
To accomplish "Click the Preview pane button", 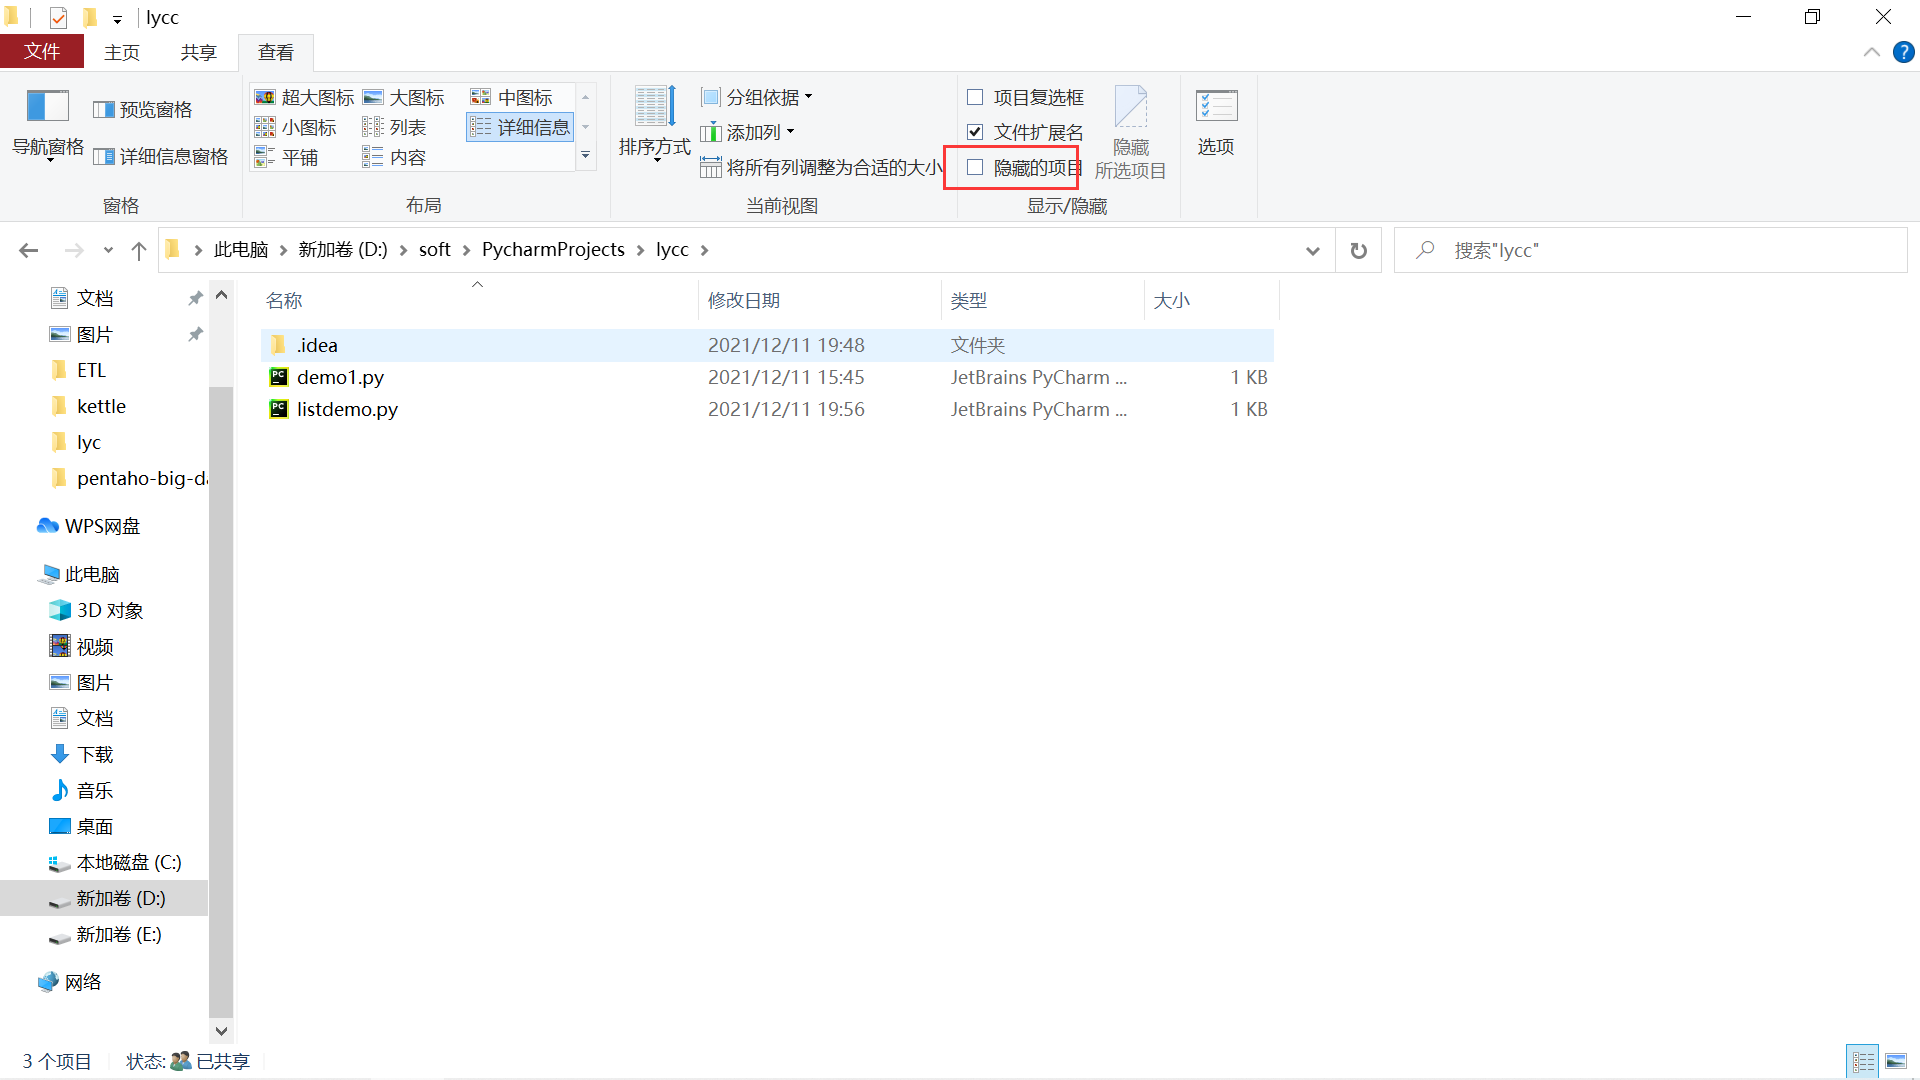I will click(143, 110).
